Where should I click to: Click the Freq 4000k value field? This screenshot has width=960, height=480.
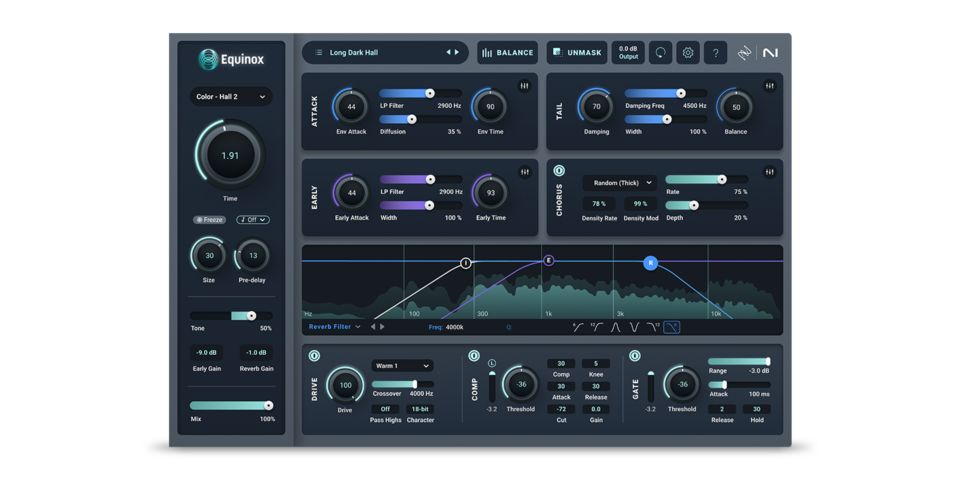tap(454, 327)
